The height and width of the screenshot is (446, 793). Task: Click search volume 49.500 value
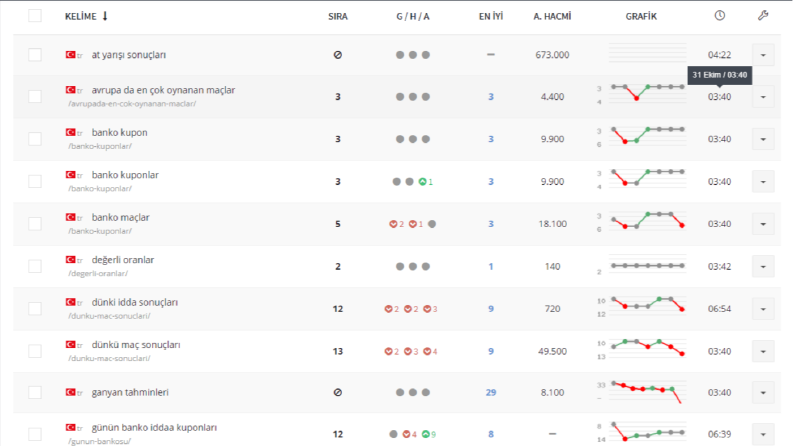click(552, 351)
